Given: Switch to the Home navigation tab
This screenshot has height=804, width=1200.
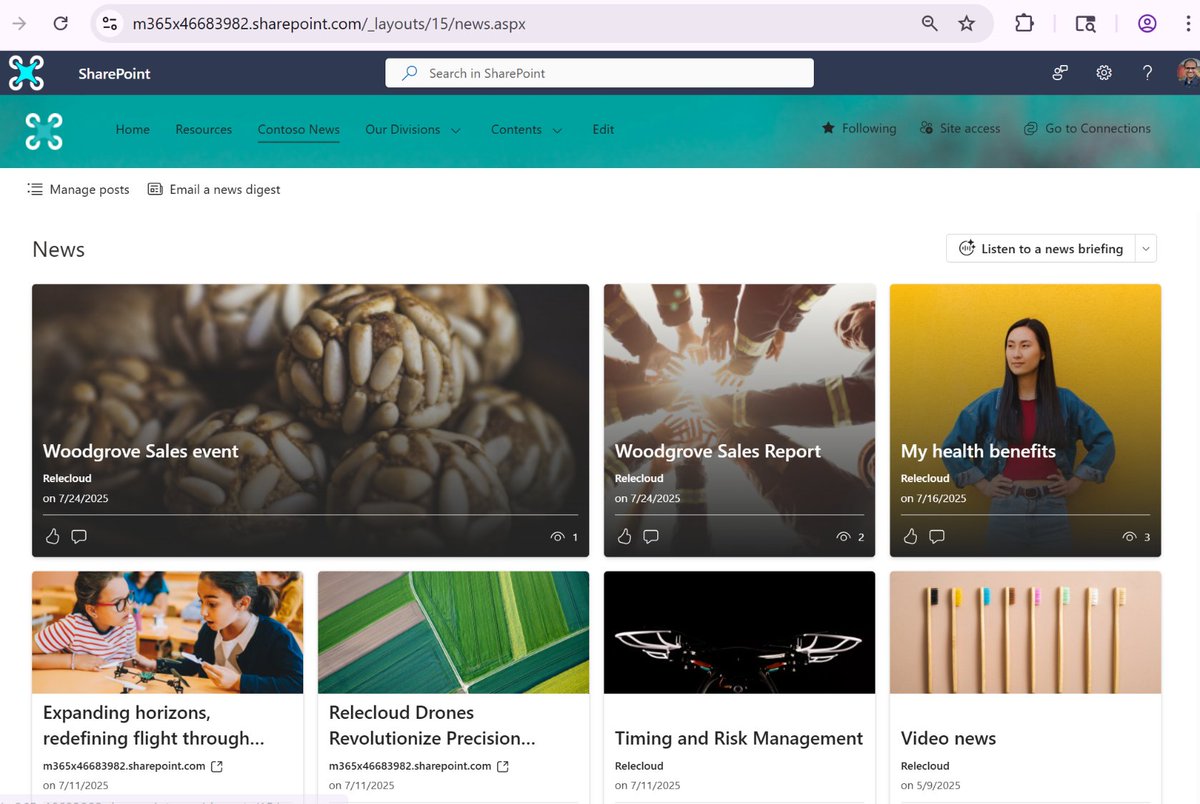Looking at the screenshot, I should [132, 129].
